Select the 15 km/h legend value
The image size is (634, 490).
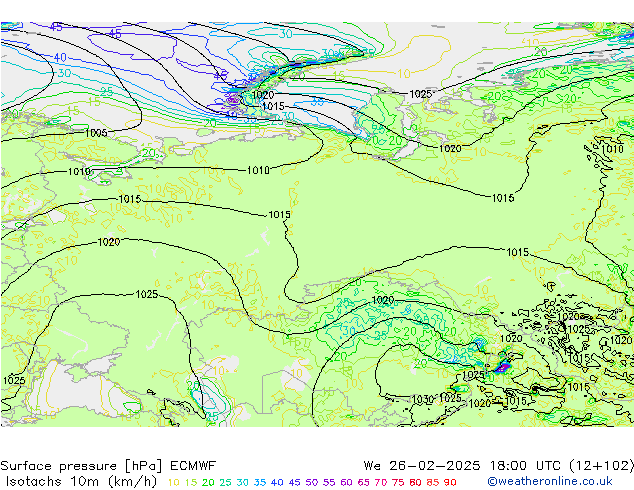coord(191,482)
